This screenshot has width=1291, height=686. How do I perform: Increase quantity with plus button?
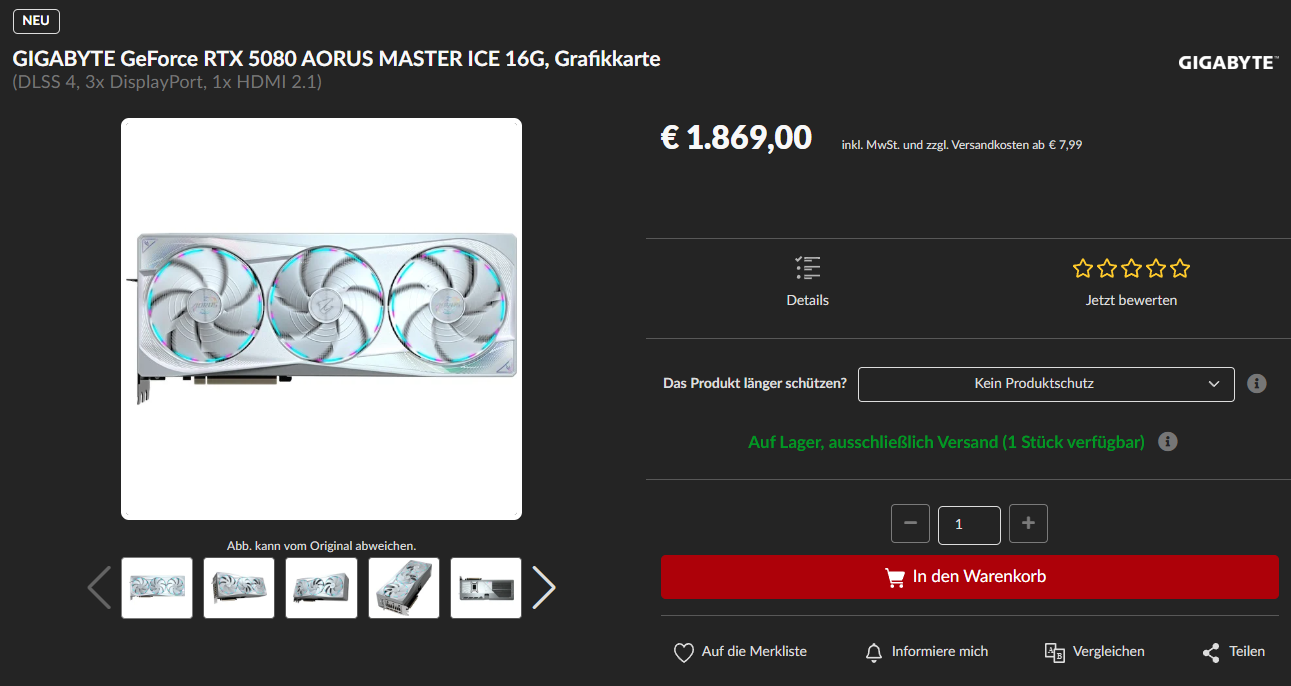tap(1028, 524)
